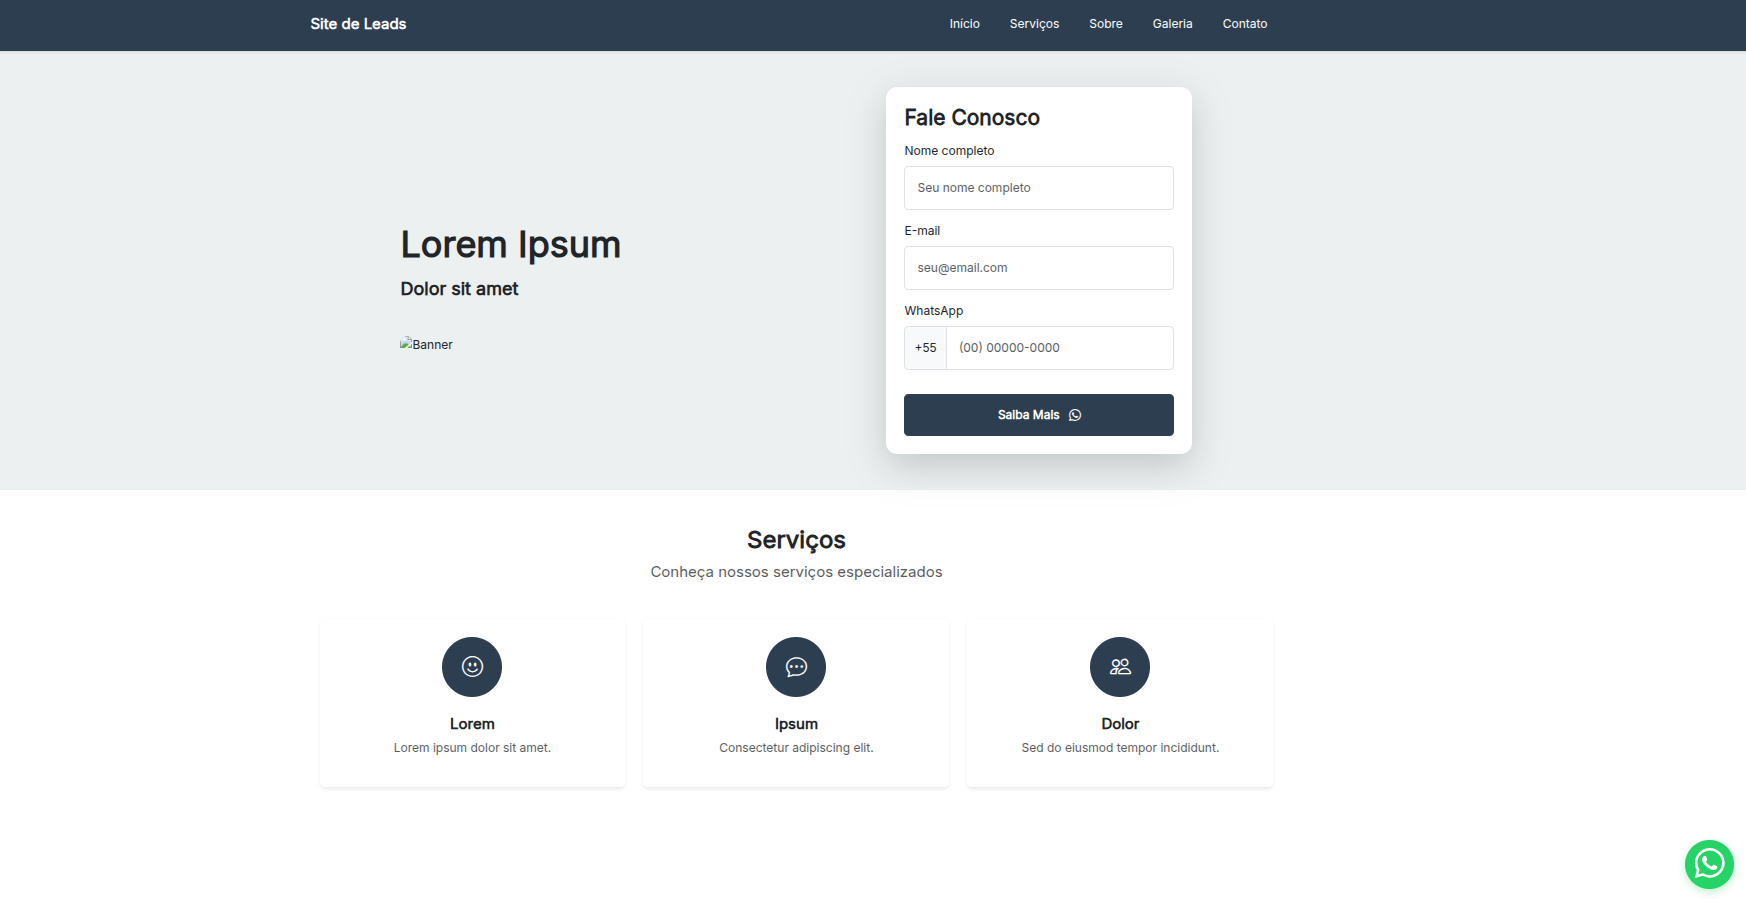Click the broken Banner image
Image resolution: width=1746 pixels, height=899 pixels.
click(427, 344)
